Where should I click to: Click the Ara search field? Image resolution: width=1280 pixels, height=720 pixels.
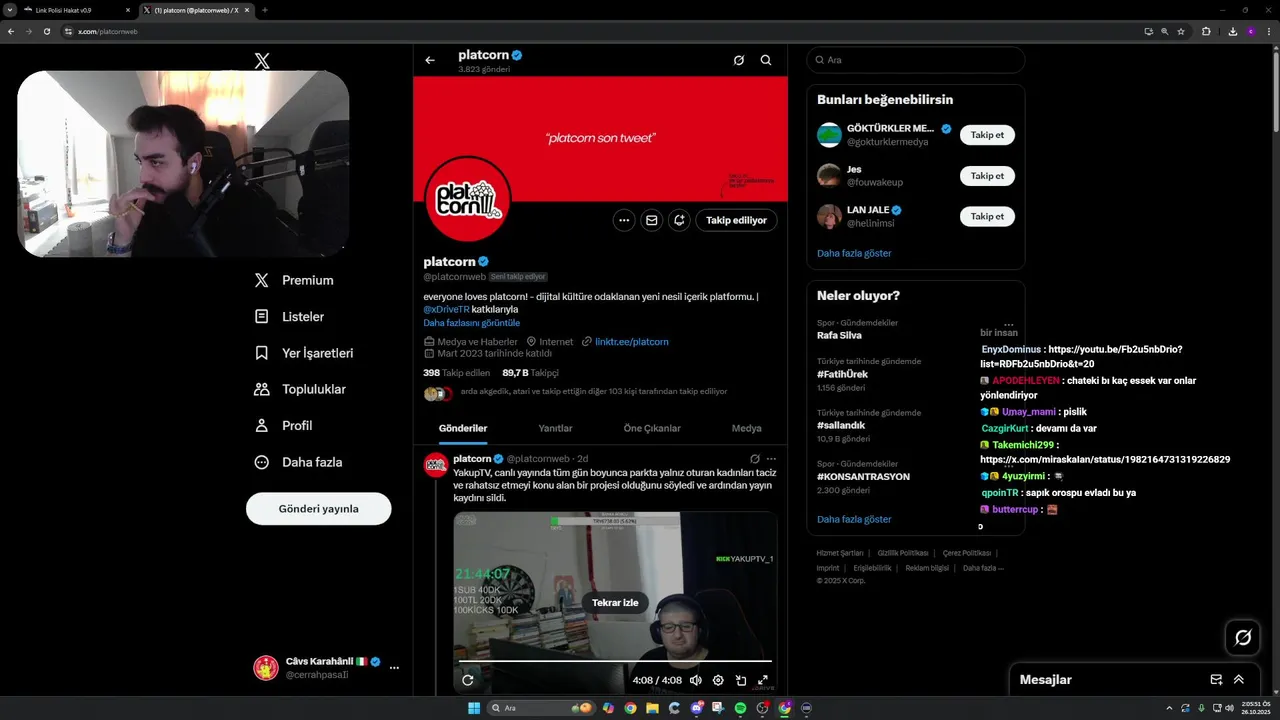[x=916, y=60]
